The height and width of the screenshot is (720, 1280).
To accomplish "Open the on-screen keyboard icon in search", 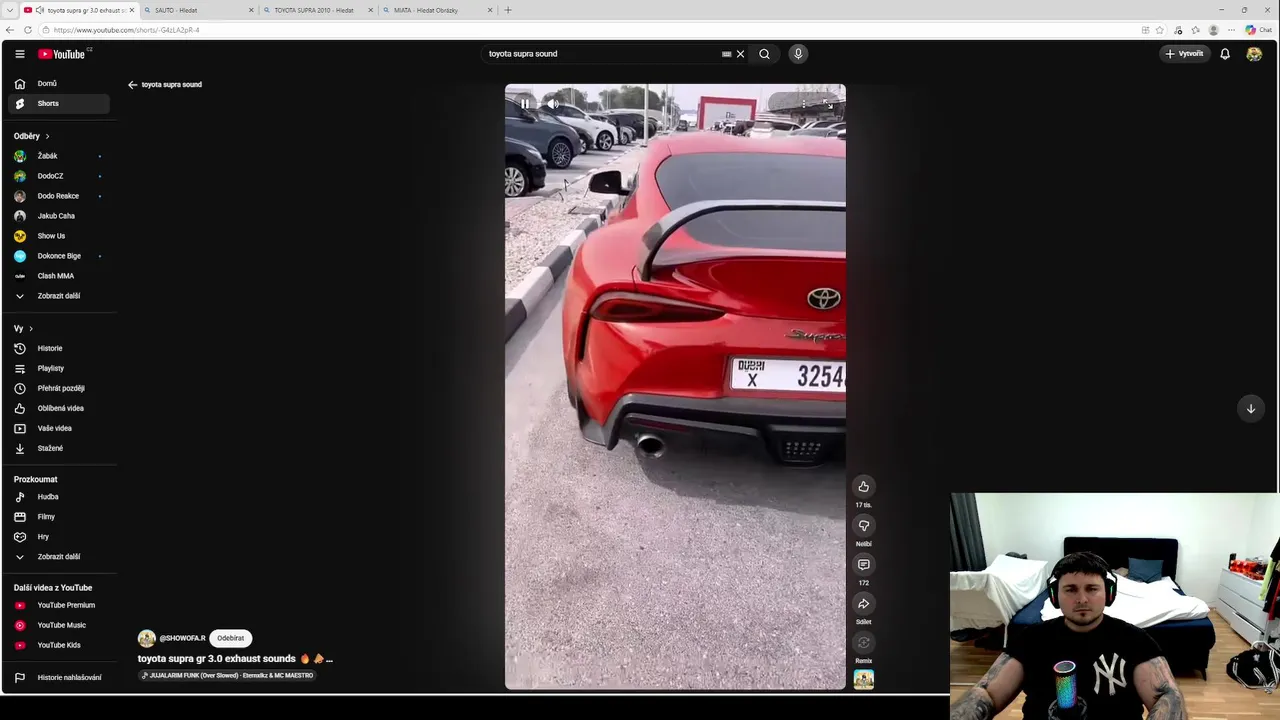I will coord(726,54).
